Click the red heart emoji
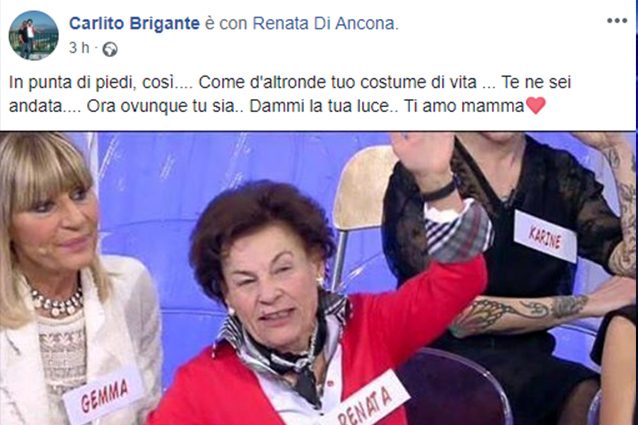Screen dimensions: 638x425 tap(536, 106)
